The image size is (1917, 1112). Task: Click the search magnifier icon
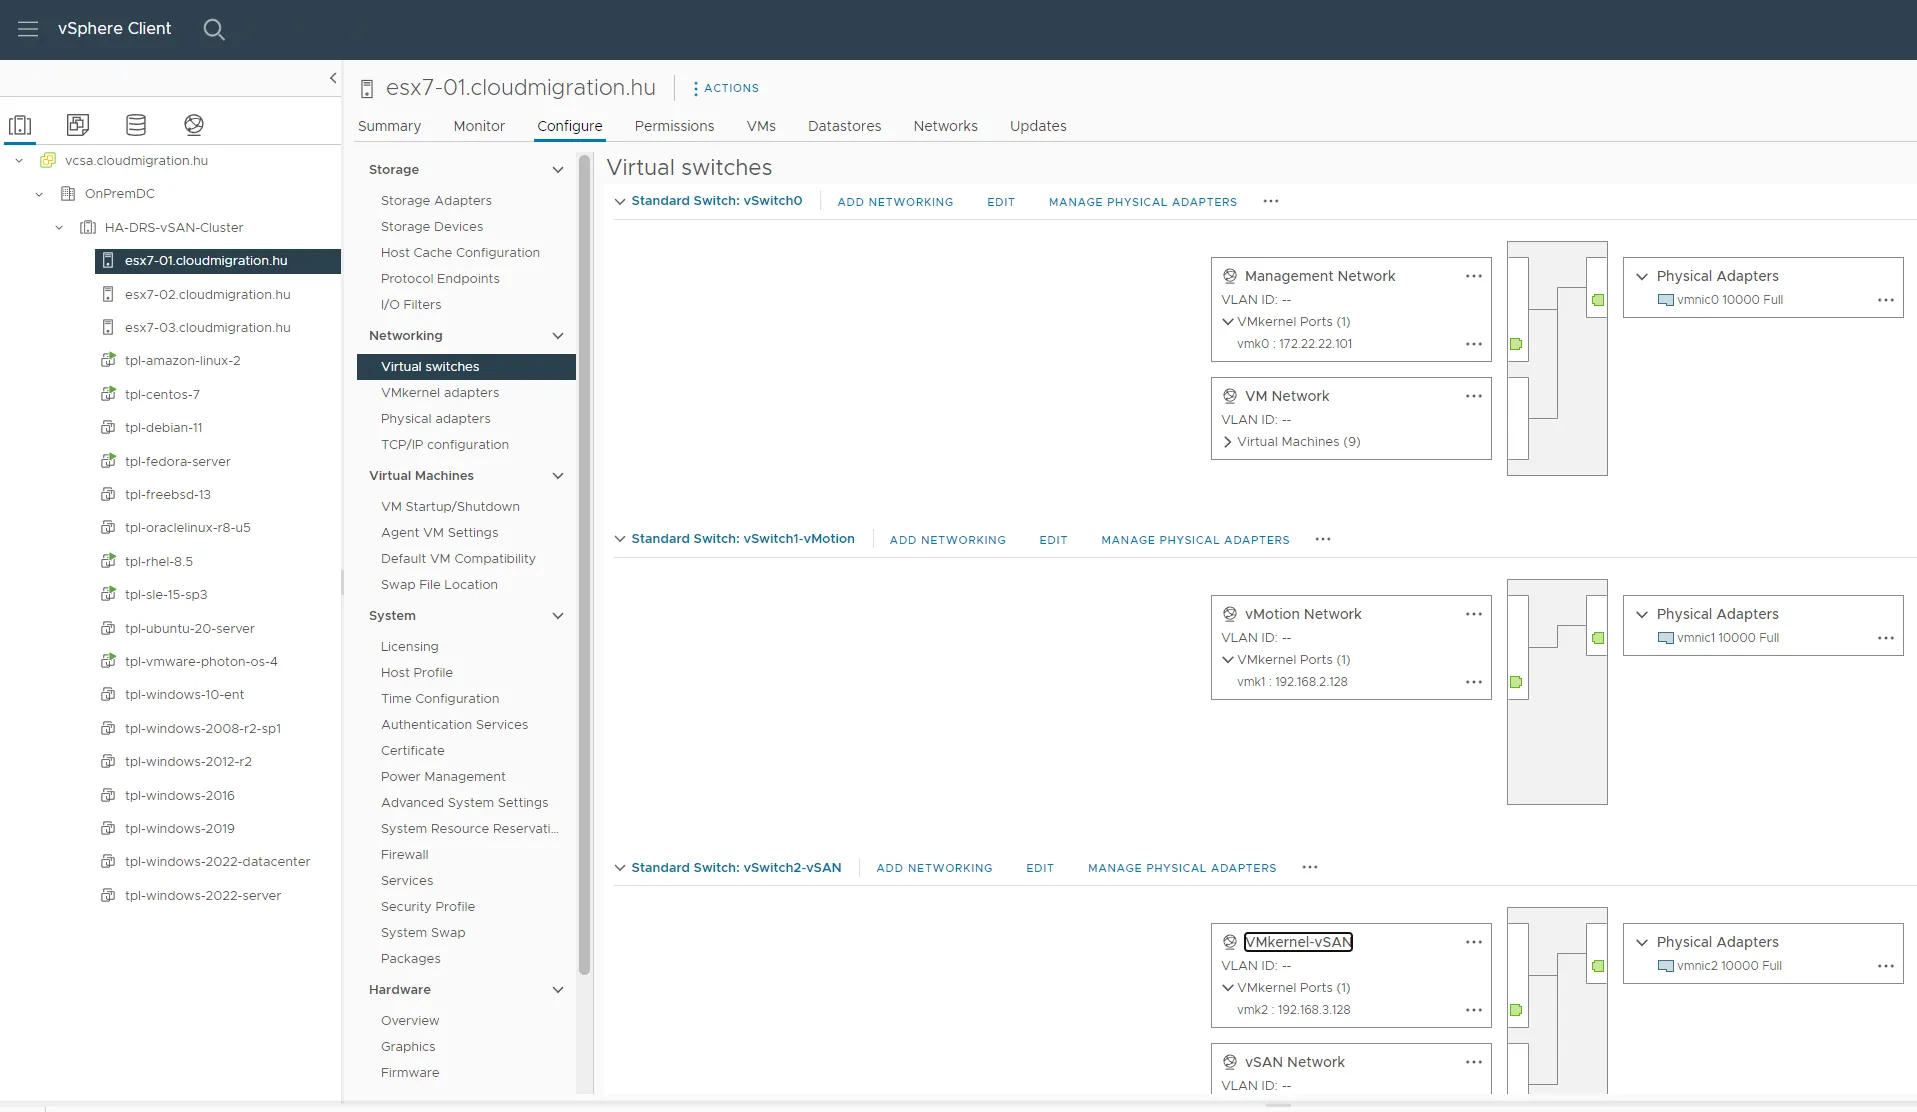[x=214, y=29]
